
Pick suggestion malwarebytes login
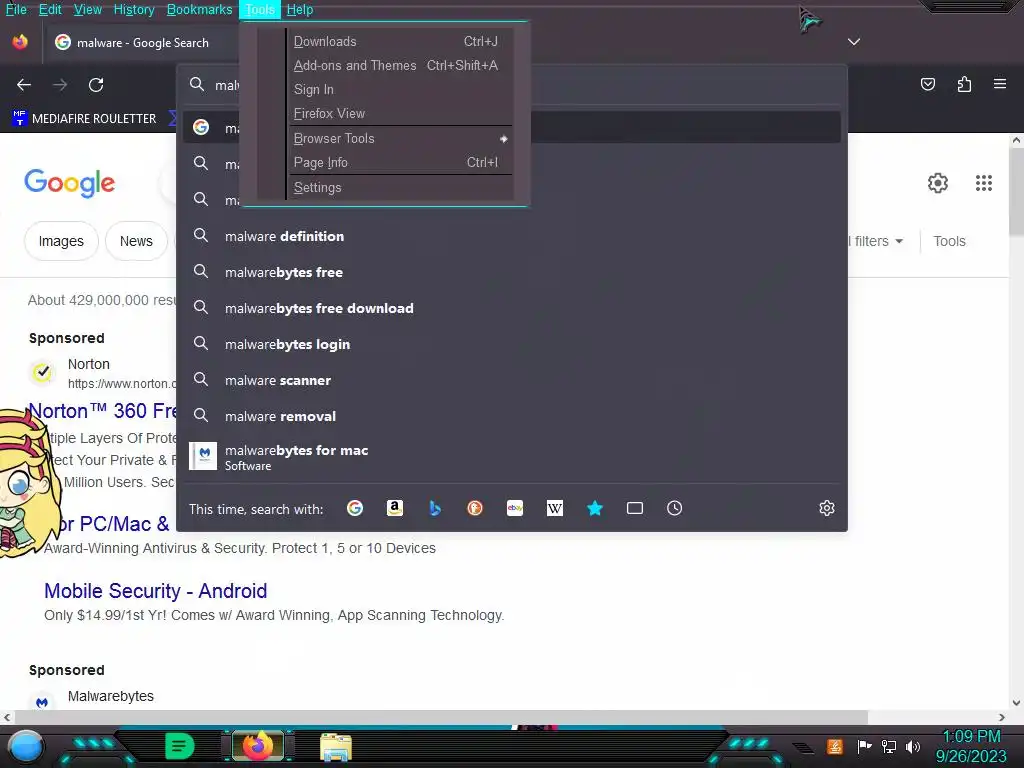(x=512, y=344)
